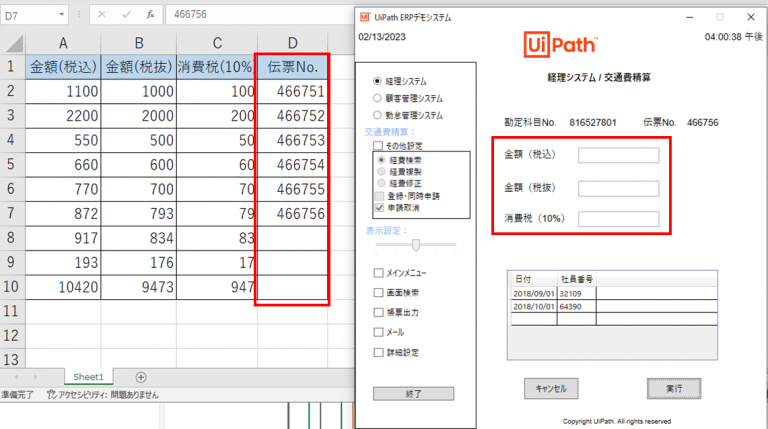Select the 勤怠管理システム radio button
The image size is (768, 429).
377,115
